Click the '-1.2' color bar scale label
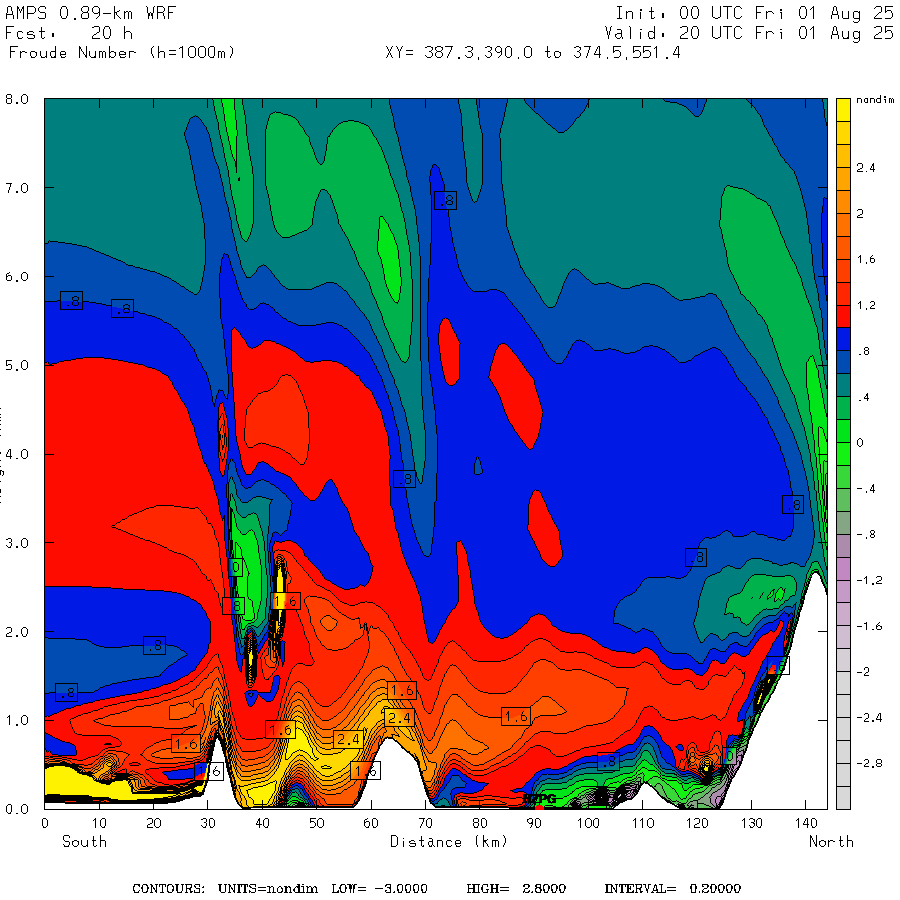The width and height of the screenshot is (900, 900). tap(869, 580)
